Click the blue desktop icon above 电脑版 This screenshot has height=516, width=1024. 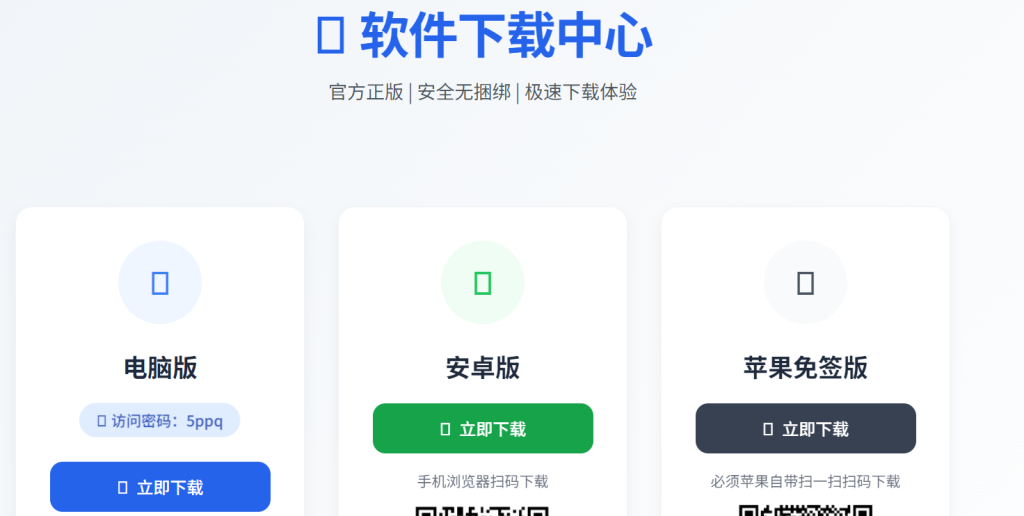click(160, 283)
